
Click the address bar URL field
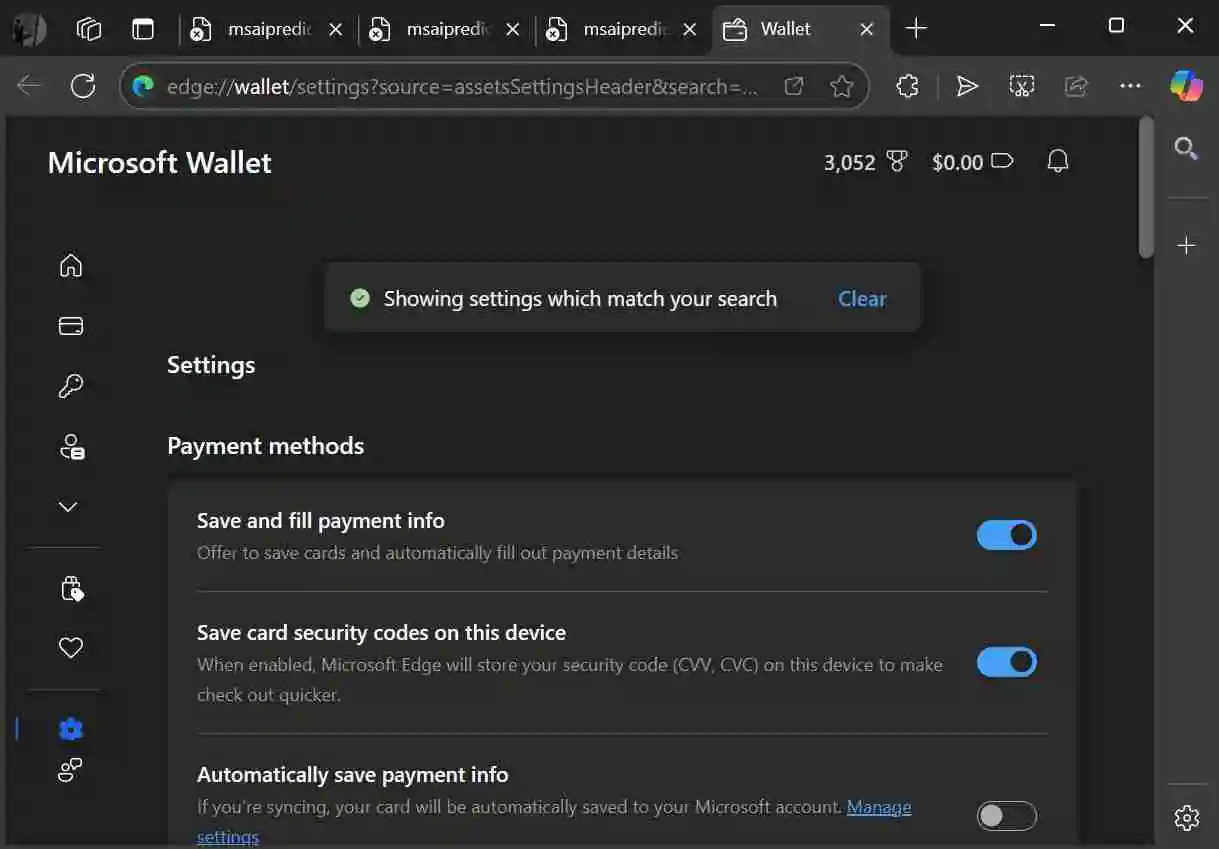pyautogui.click(x=460, y=87)
